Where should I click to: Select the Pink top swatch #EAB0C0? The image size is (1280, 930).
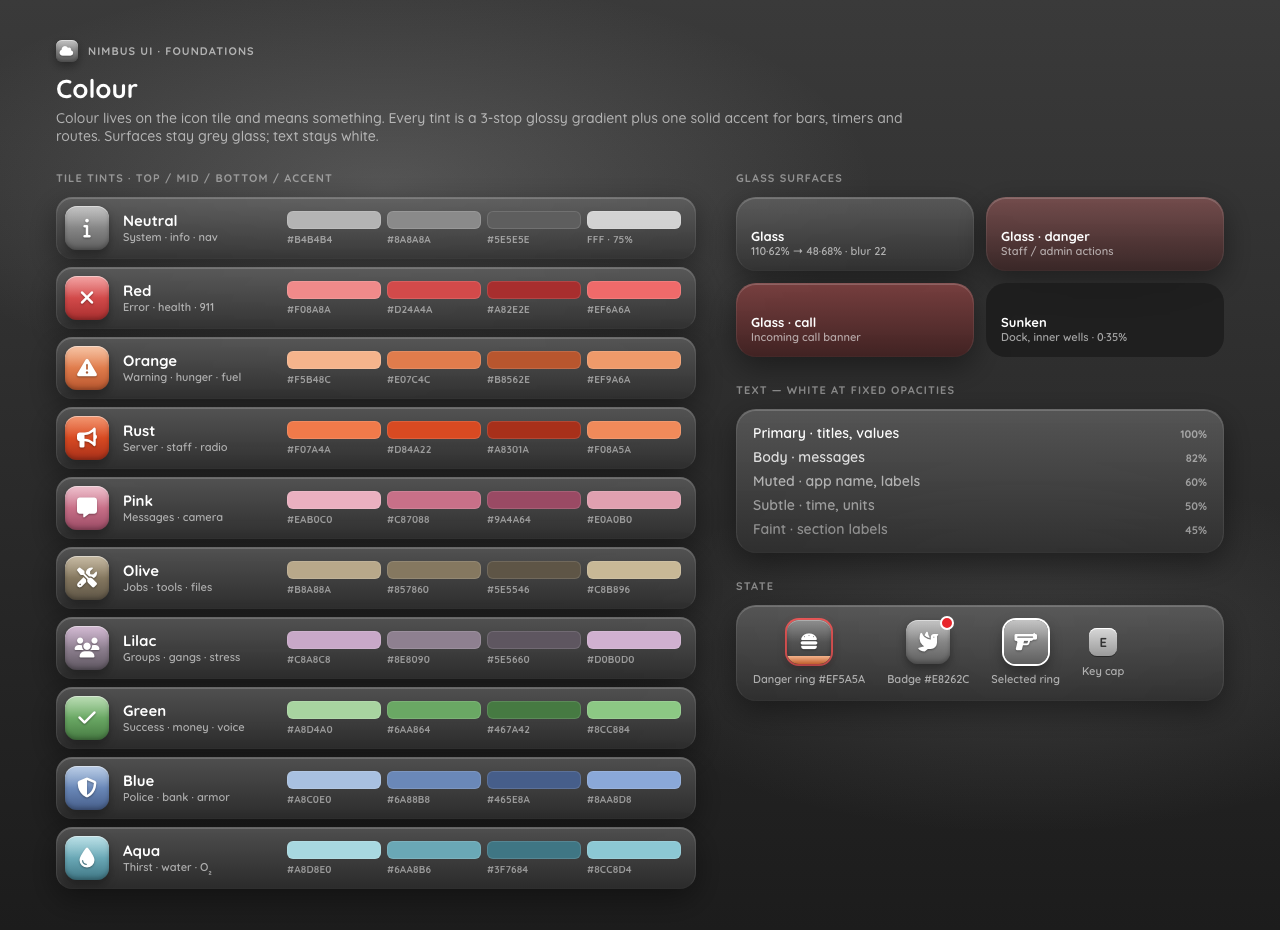click(334, 500)
